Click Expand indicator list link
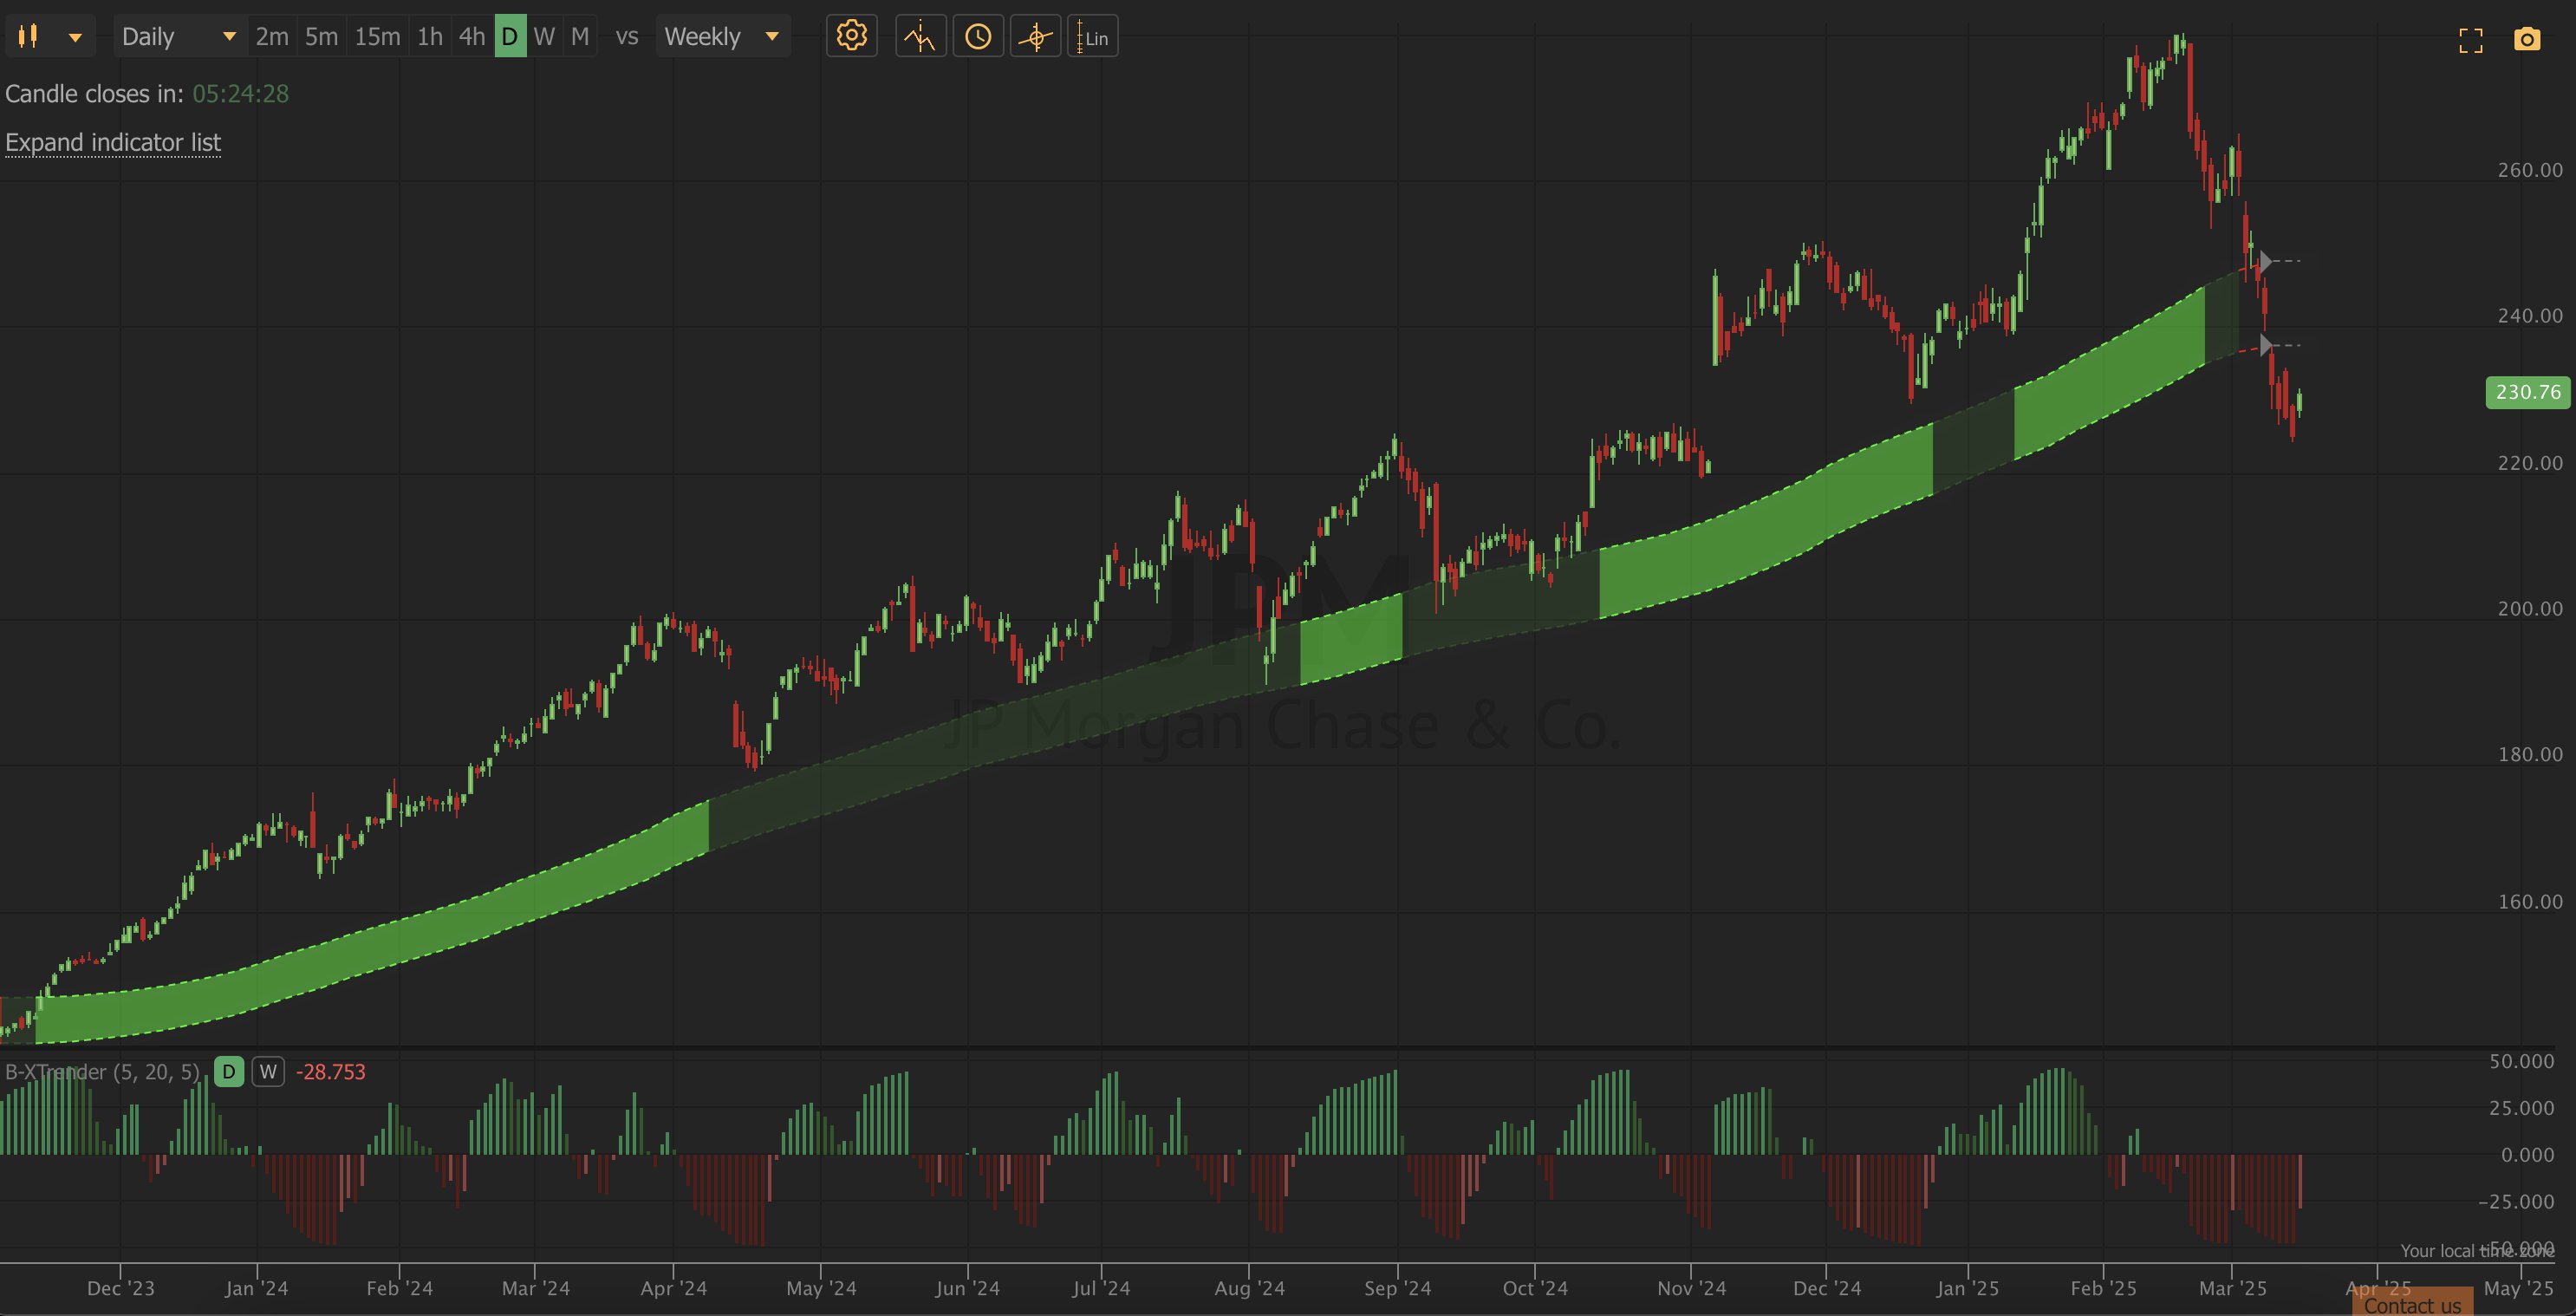2576x1316 pixels. (x=113, y=142)
